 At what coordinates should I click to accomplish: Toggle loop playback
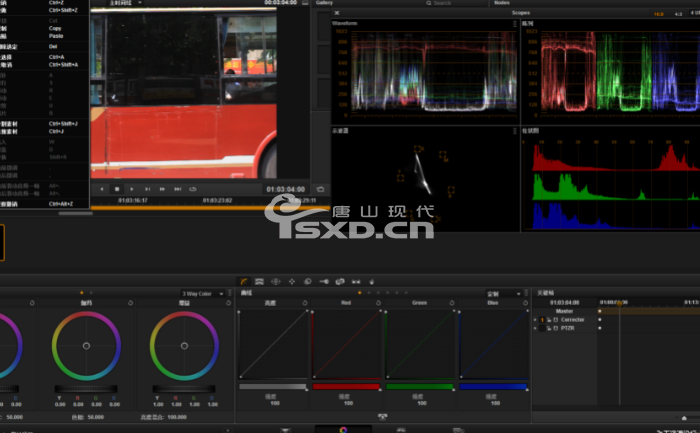tap(193, 189)
